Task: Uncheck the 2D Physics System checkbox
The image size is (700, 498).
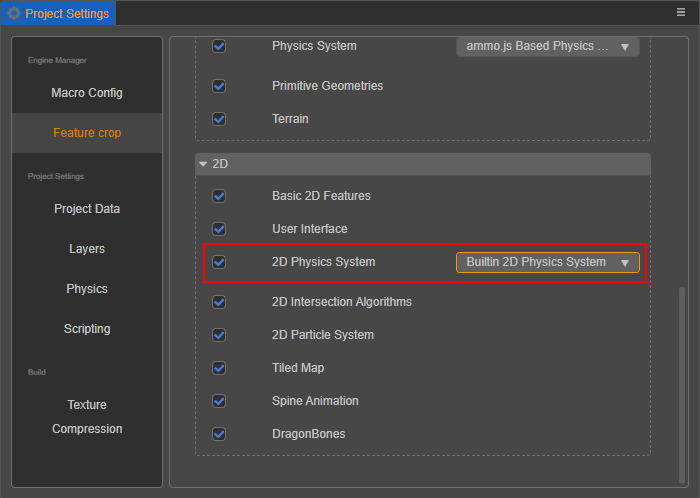Action: tap(219, 262)
